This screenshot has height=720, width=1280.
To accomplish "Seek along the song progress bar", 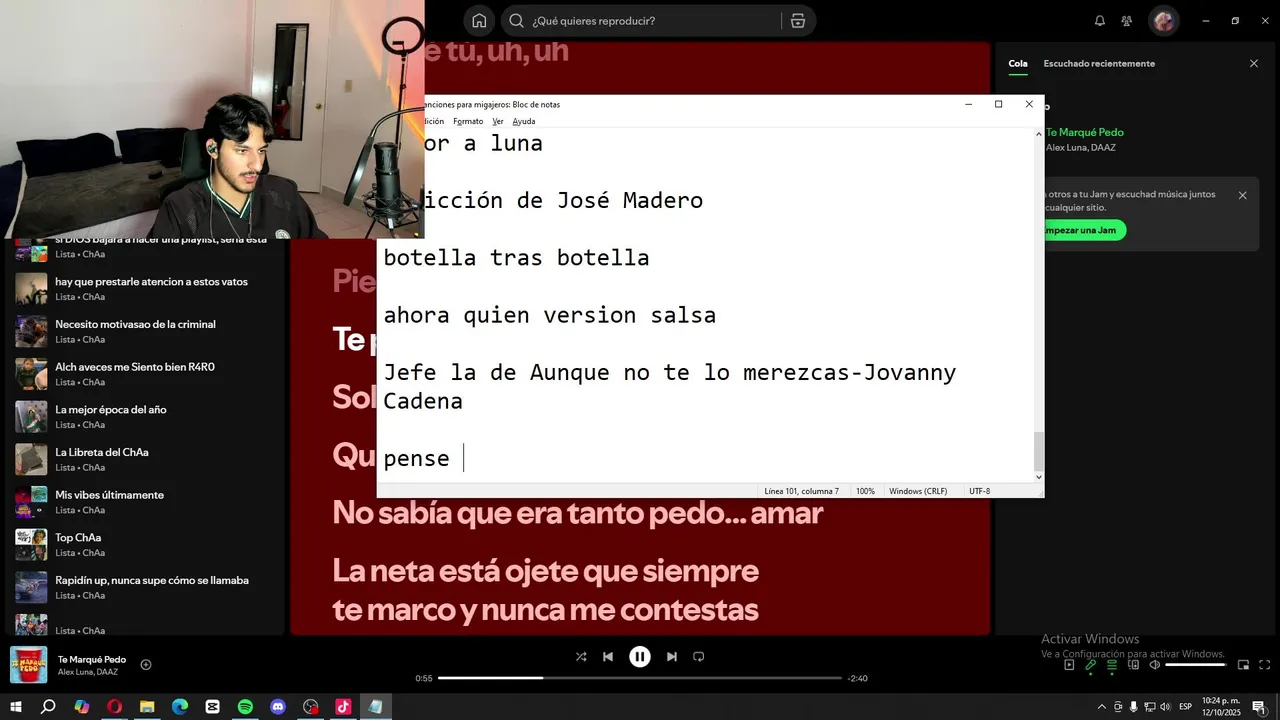I will tap(640, 678).
